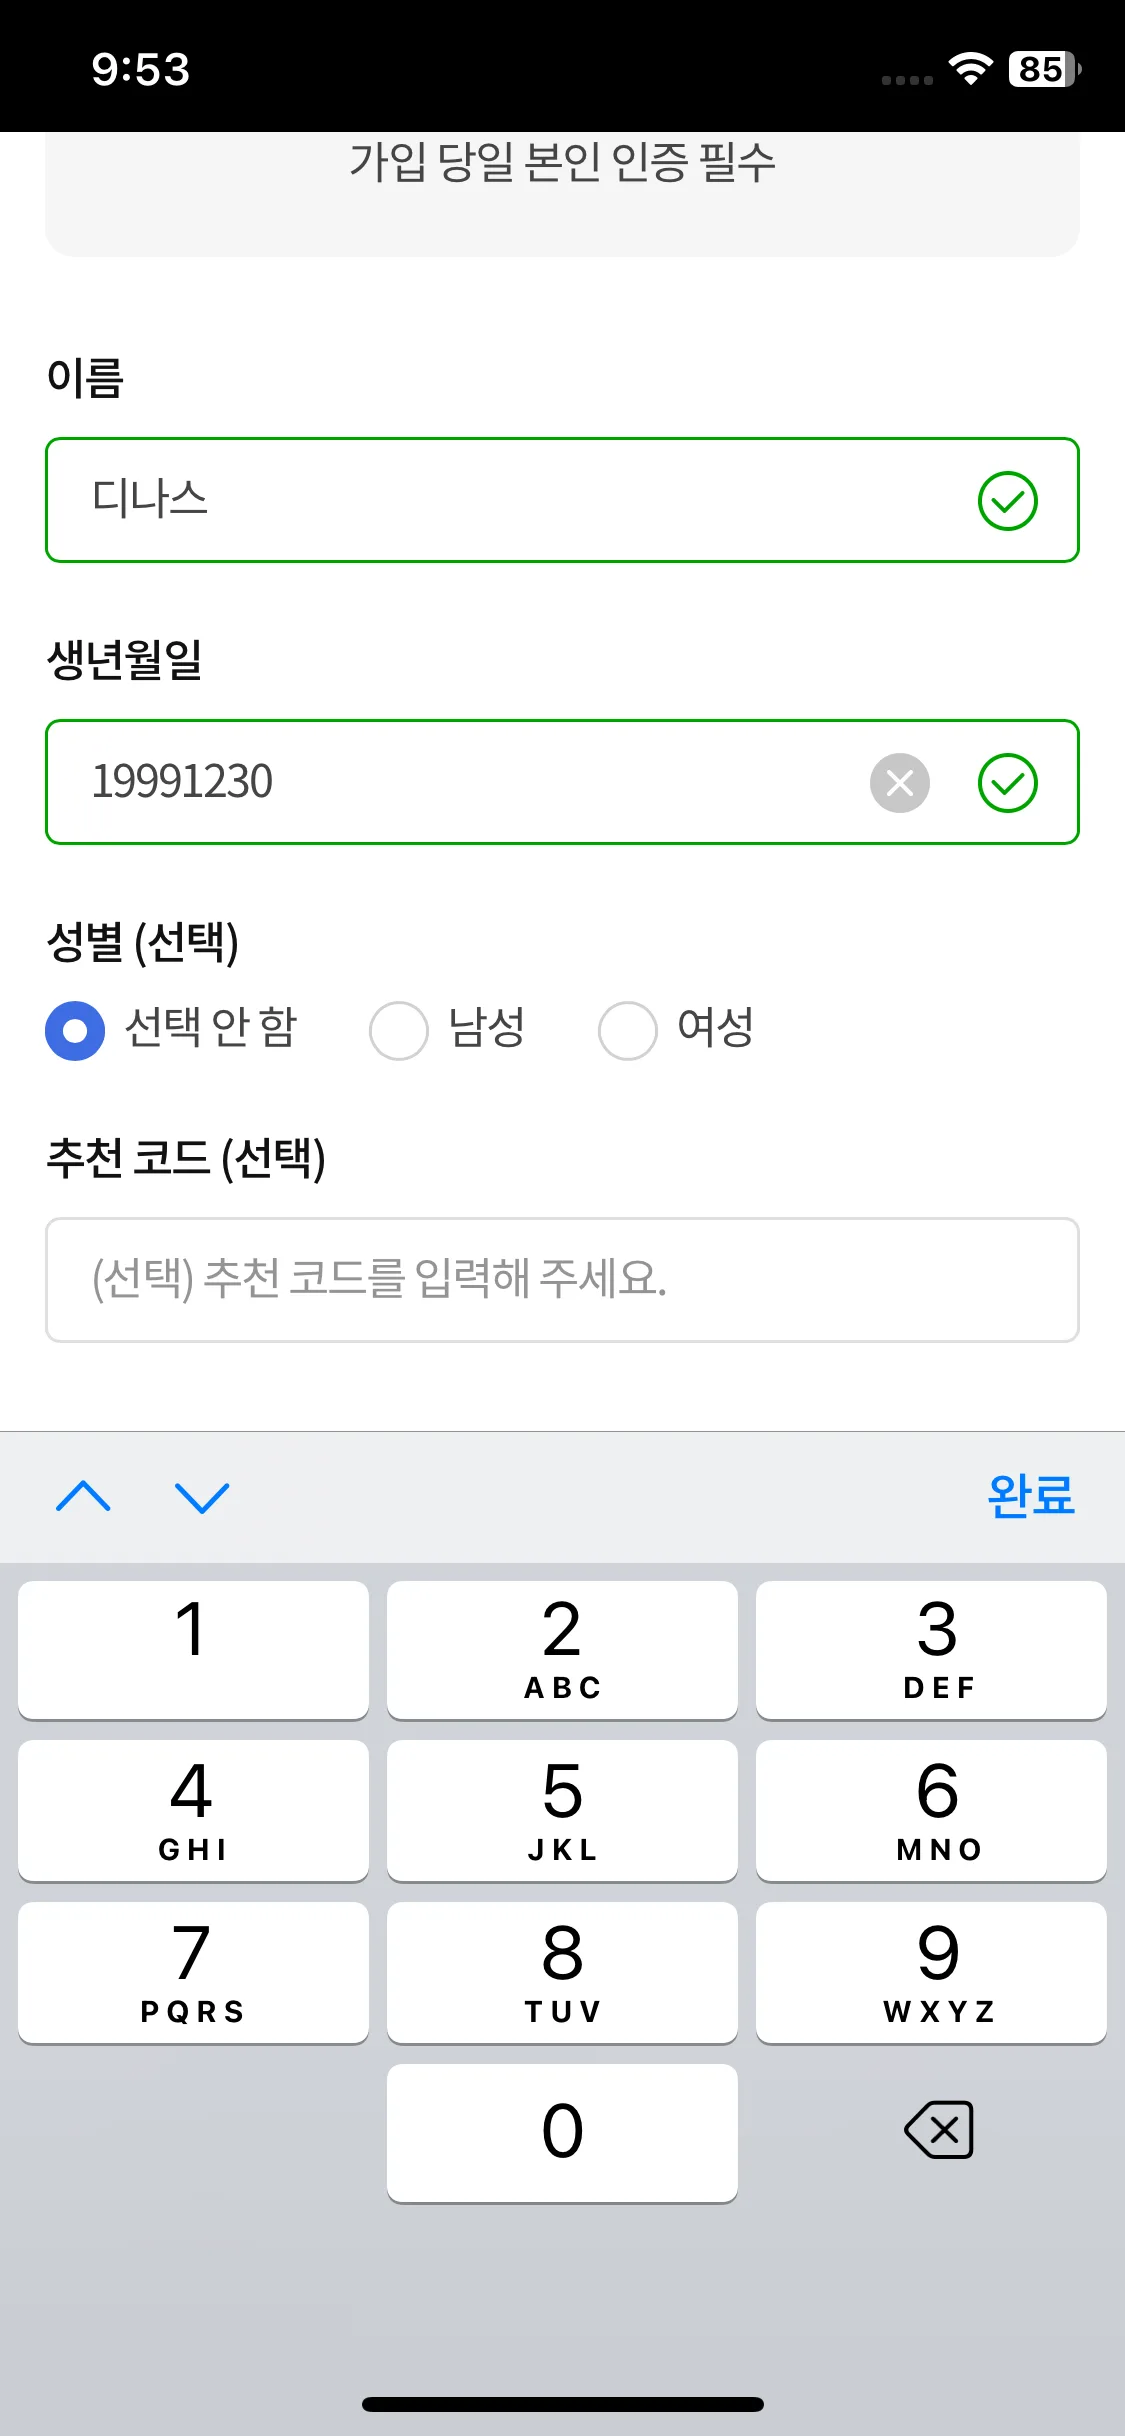The width and height of the screenshot is (1125, 2436).
Task: Tap the battery indicator showing 85
Action: tap(1044, 69)
